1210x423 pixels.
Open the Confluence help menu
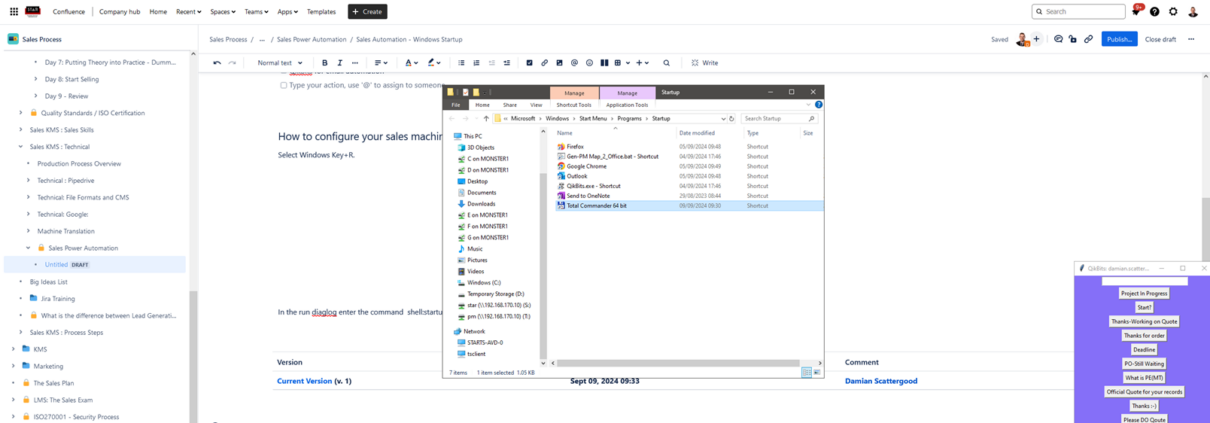click(x=1155, y=12)
